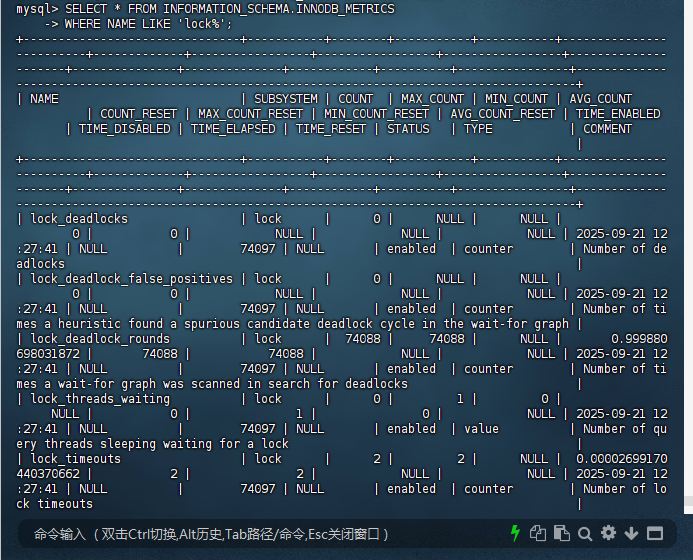Click the 'Number of lo' comment fragment
Screen dimensions: 693x560
[x=625, y=489]
